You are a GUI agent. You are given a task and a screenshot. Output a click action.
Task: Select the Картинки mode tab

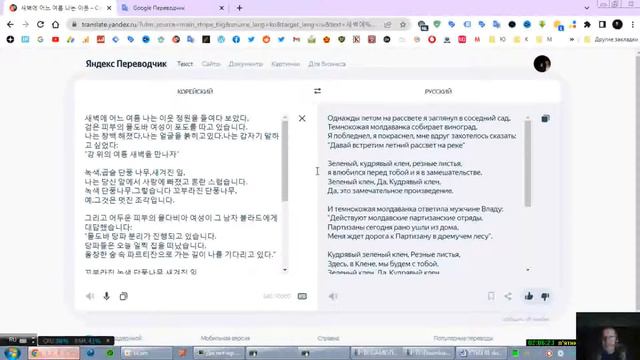tap(285, 64)
